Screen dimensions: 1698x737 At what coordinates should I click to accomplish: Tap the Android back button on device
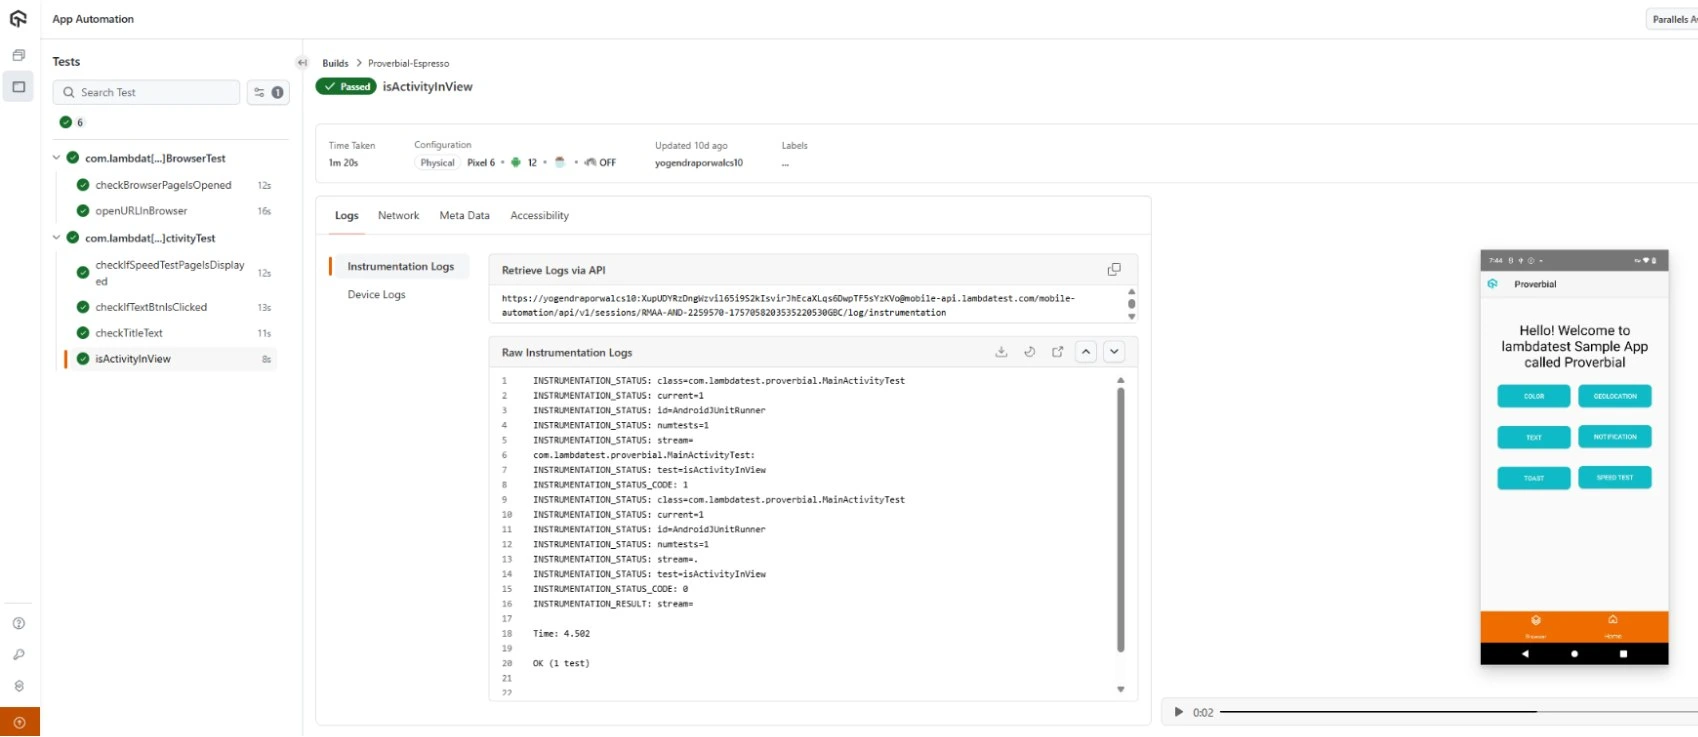point(1525,654)
